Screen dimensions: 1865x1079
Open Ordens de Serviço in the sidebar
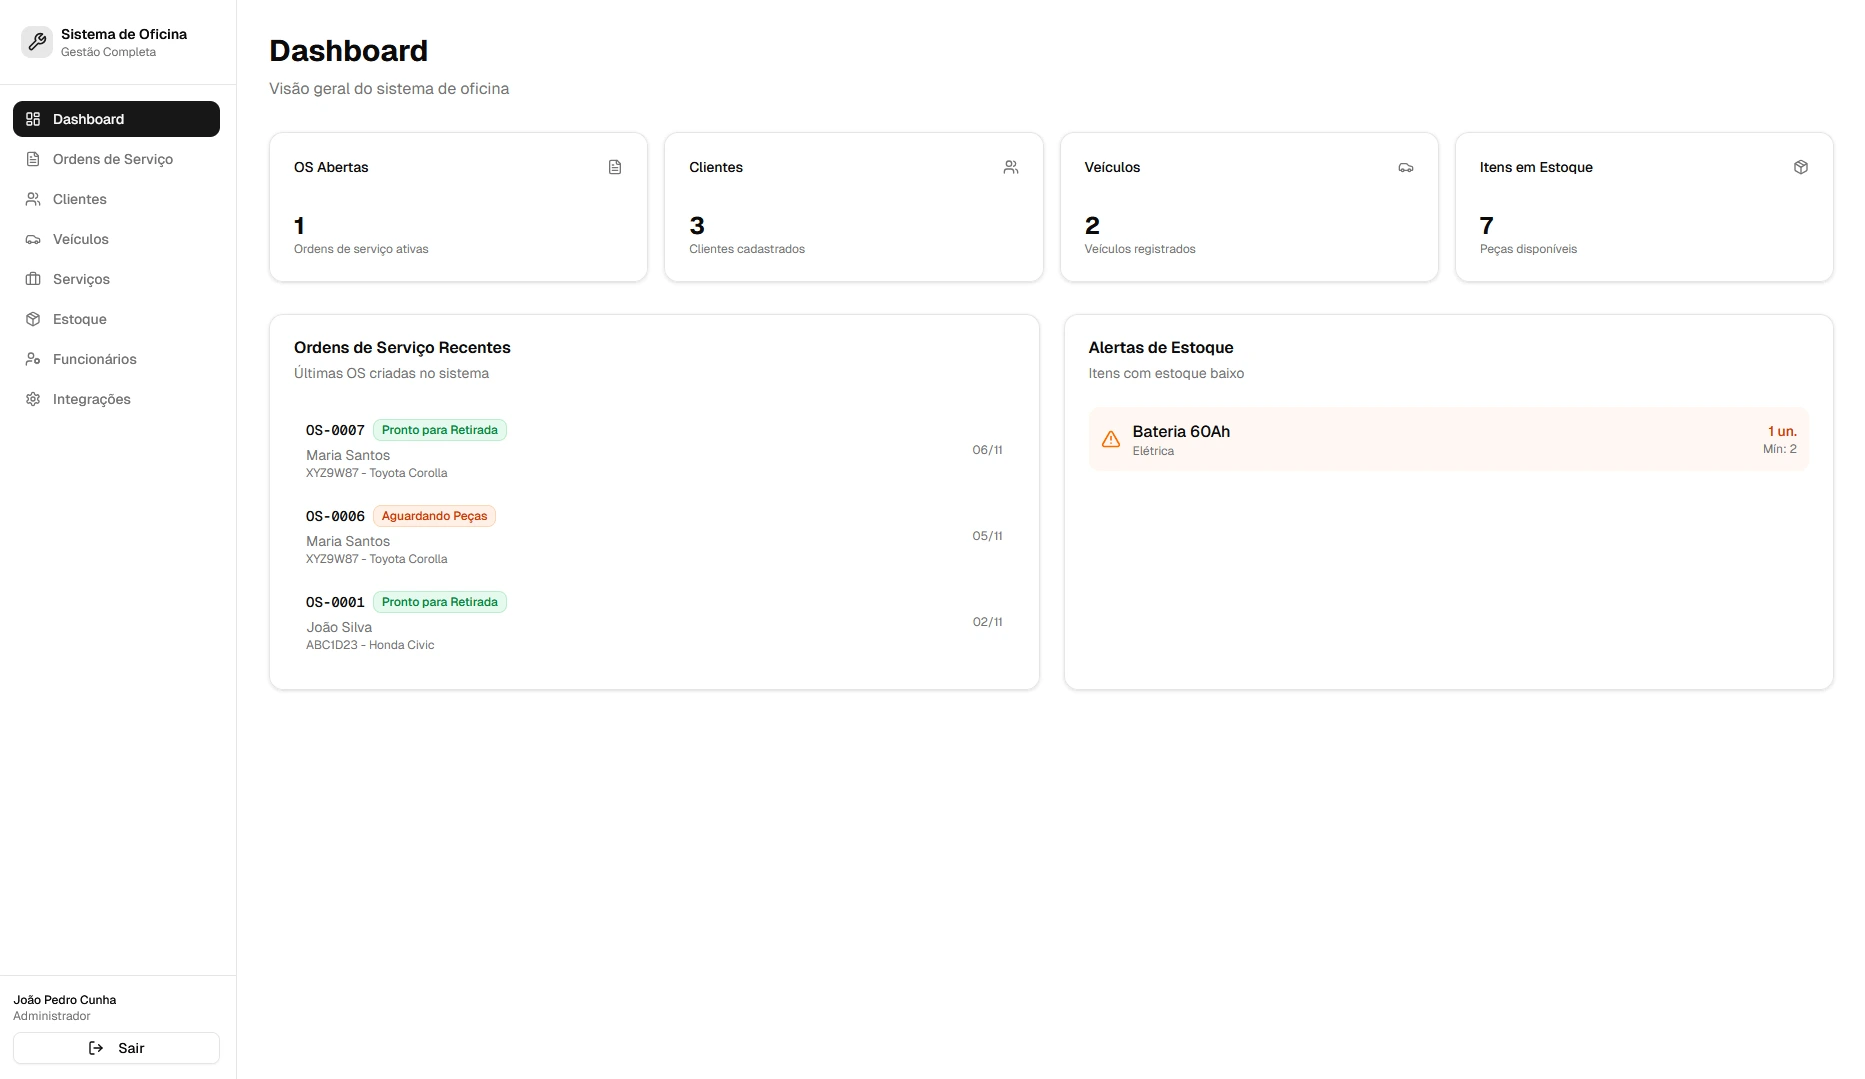(113, 159)
